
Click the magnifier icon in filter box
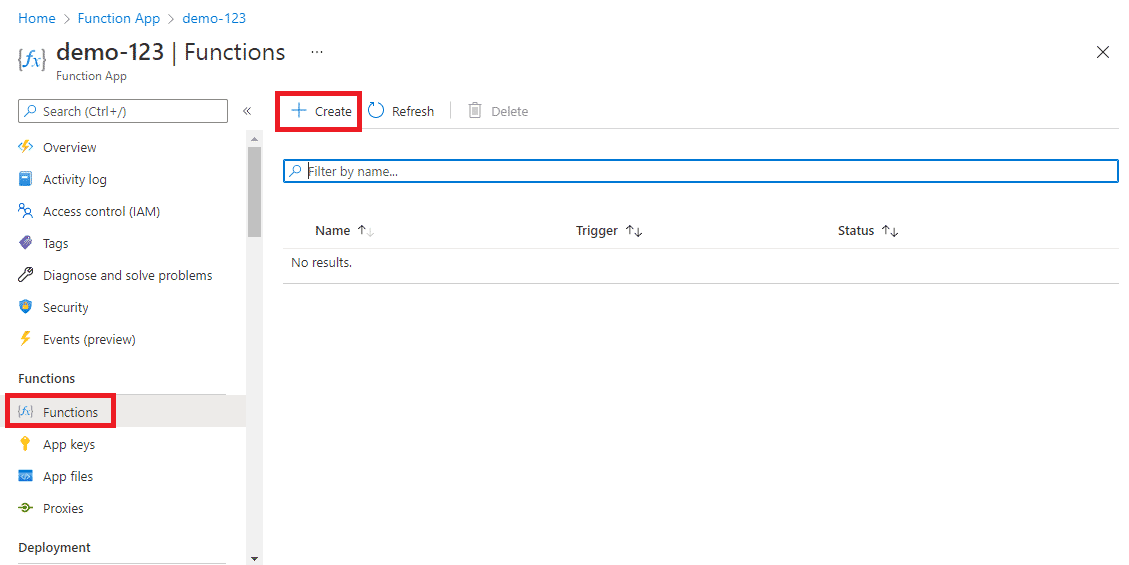(295, 171)
